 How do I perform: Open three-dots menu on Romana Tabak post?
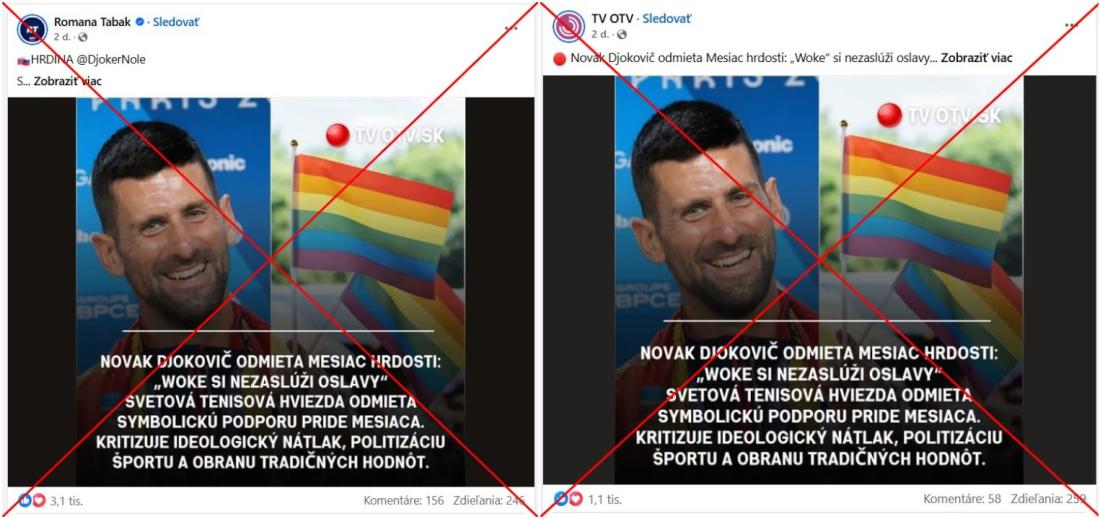click(511, 27)
